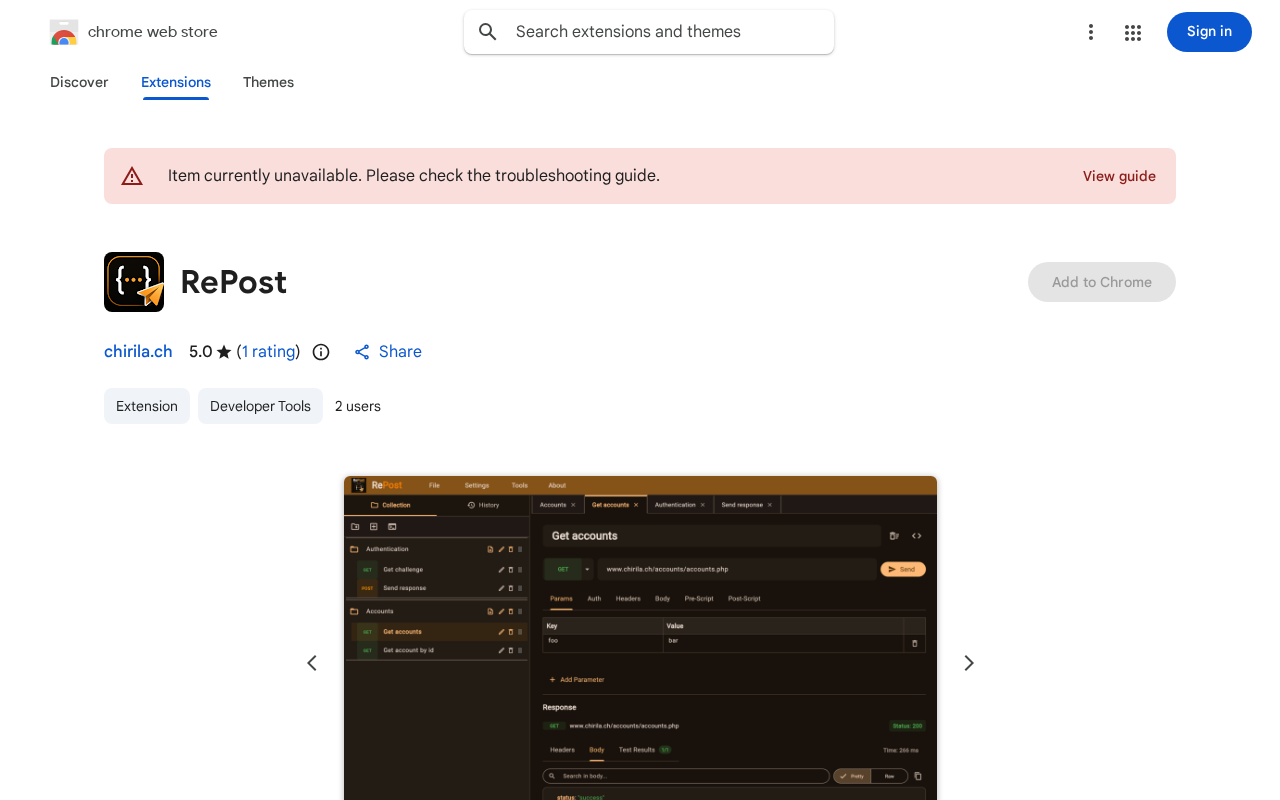This screenshot has width=1280, height=800.
Task: Click the "Item currently unavailable" message
Action: 414,176
